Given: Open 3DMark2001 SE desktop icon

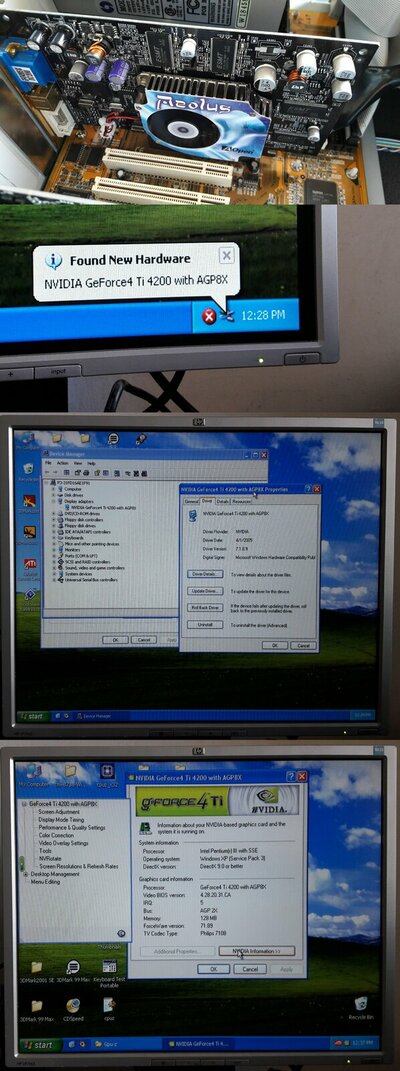Looking at the screenshot, I should click(x=36, y=972).
